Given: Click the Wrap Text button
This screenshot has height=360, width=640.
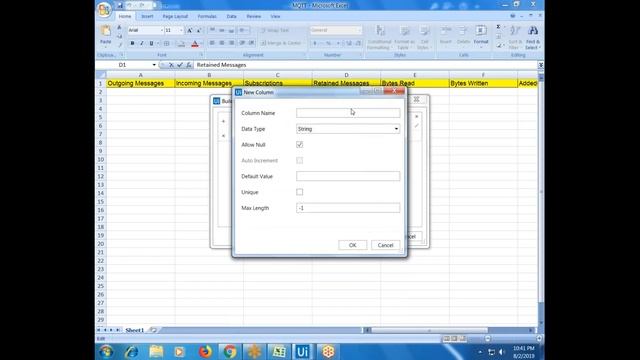Looking at the screenshot, I should pyautogui.click(x=276, y=30).
